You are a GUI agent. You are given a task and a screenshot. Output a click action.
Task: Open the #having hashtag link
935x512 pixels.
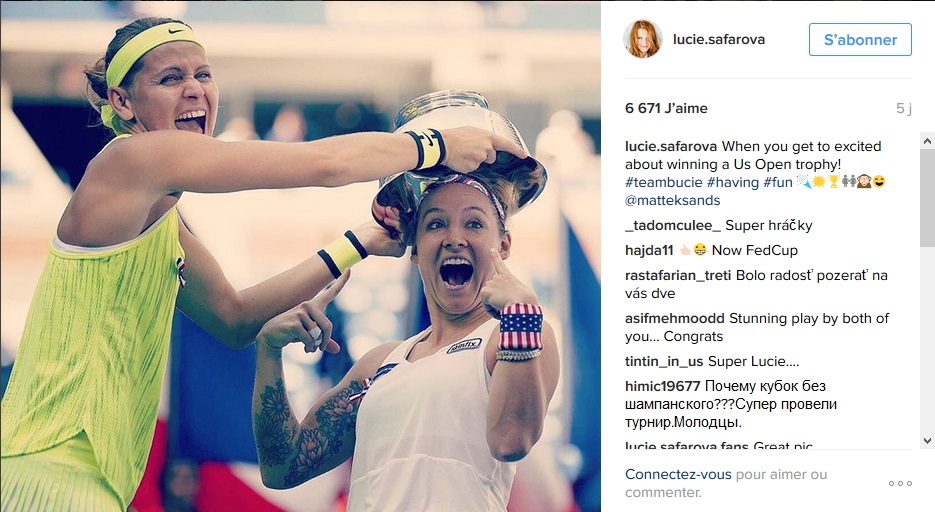click(733, 182)
